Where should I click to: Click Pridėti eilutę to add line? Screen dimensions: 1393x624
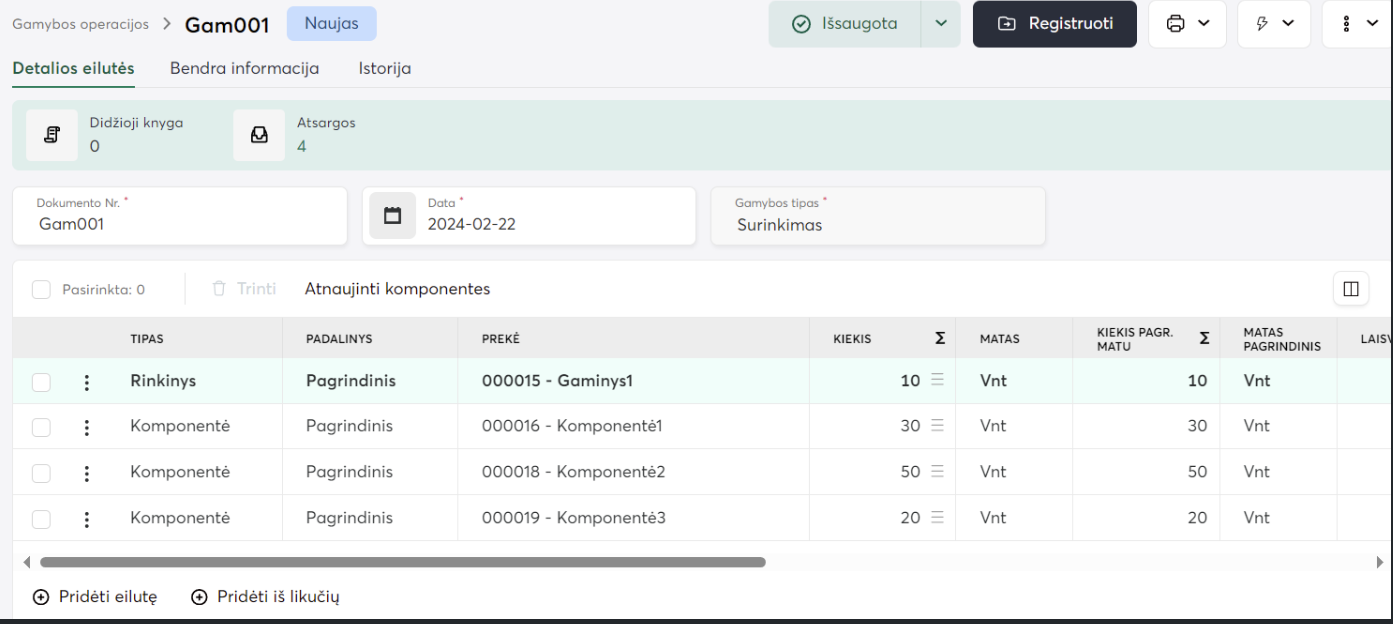[x=95, y=597]
